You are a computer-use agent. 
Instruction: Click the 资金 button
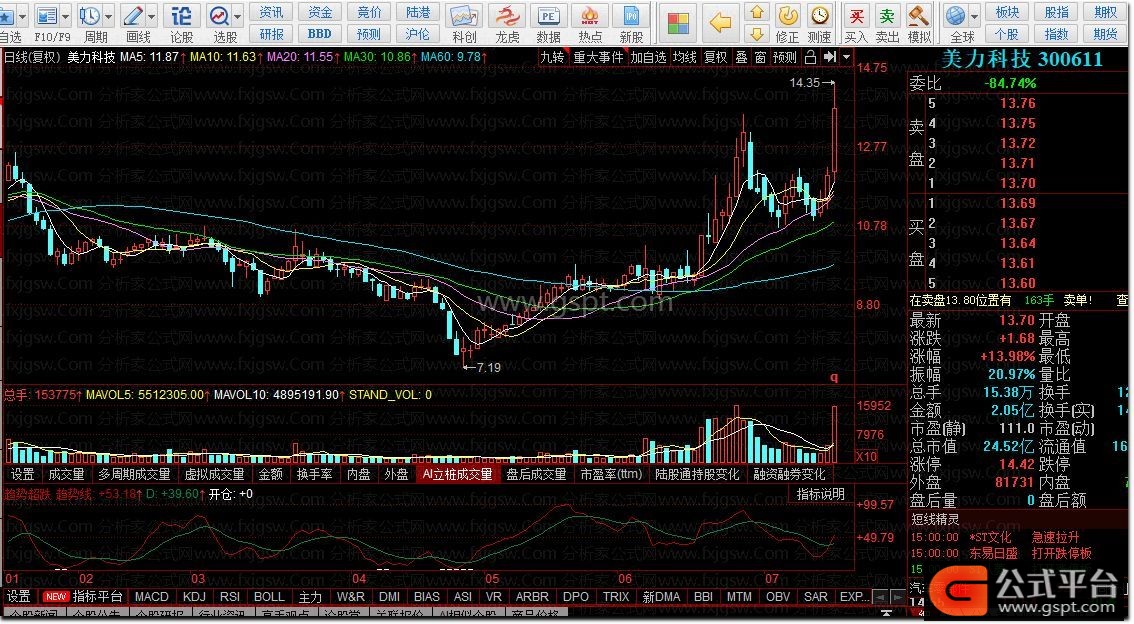pyautogui.click(x=320, y=12)
